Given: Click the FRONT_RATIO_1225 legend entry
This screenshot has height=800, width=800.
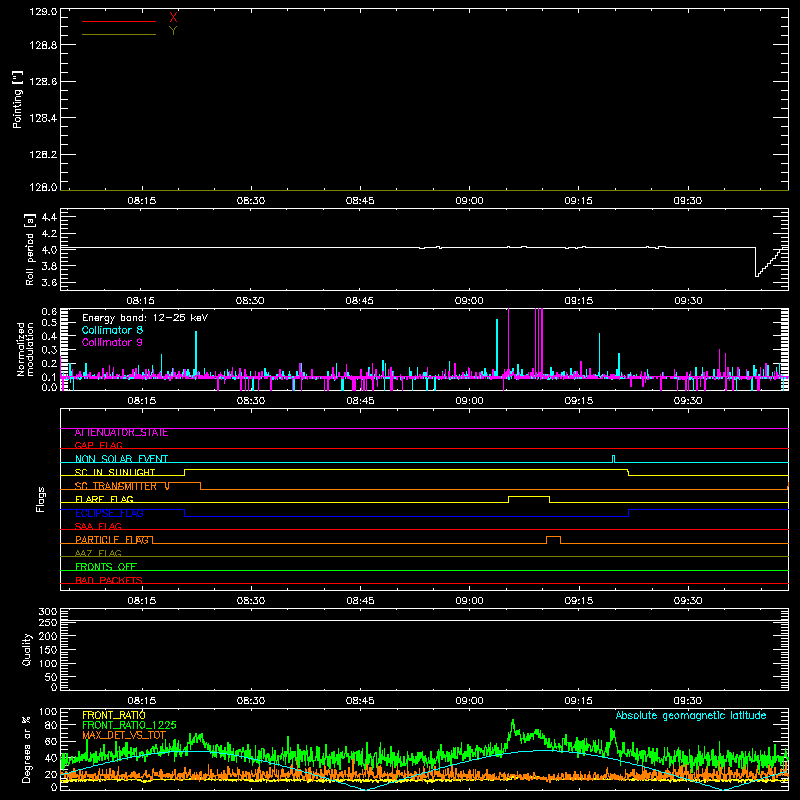Looking at the screenshot, I should coord(129,725).
